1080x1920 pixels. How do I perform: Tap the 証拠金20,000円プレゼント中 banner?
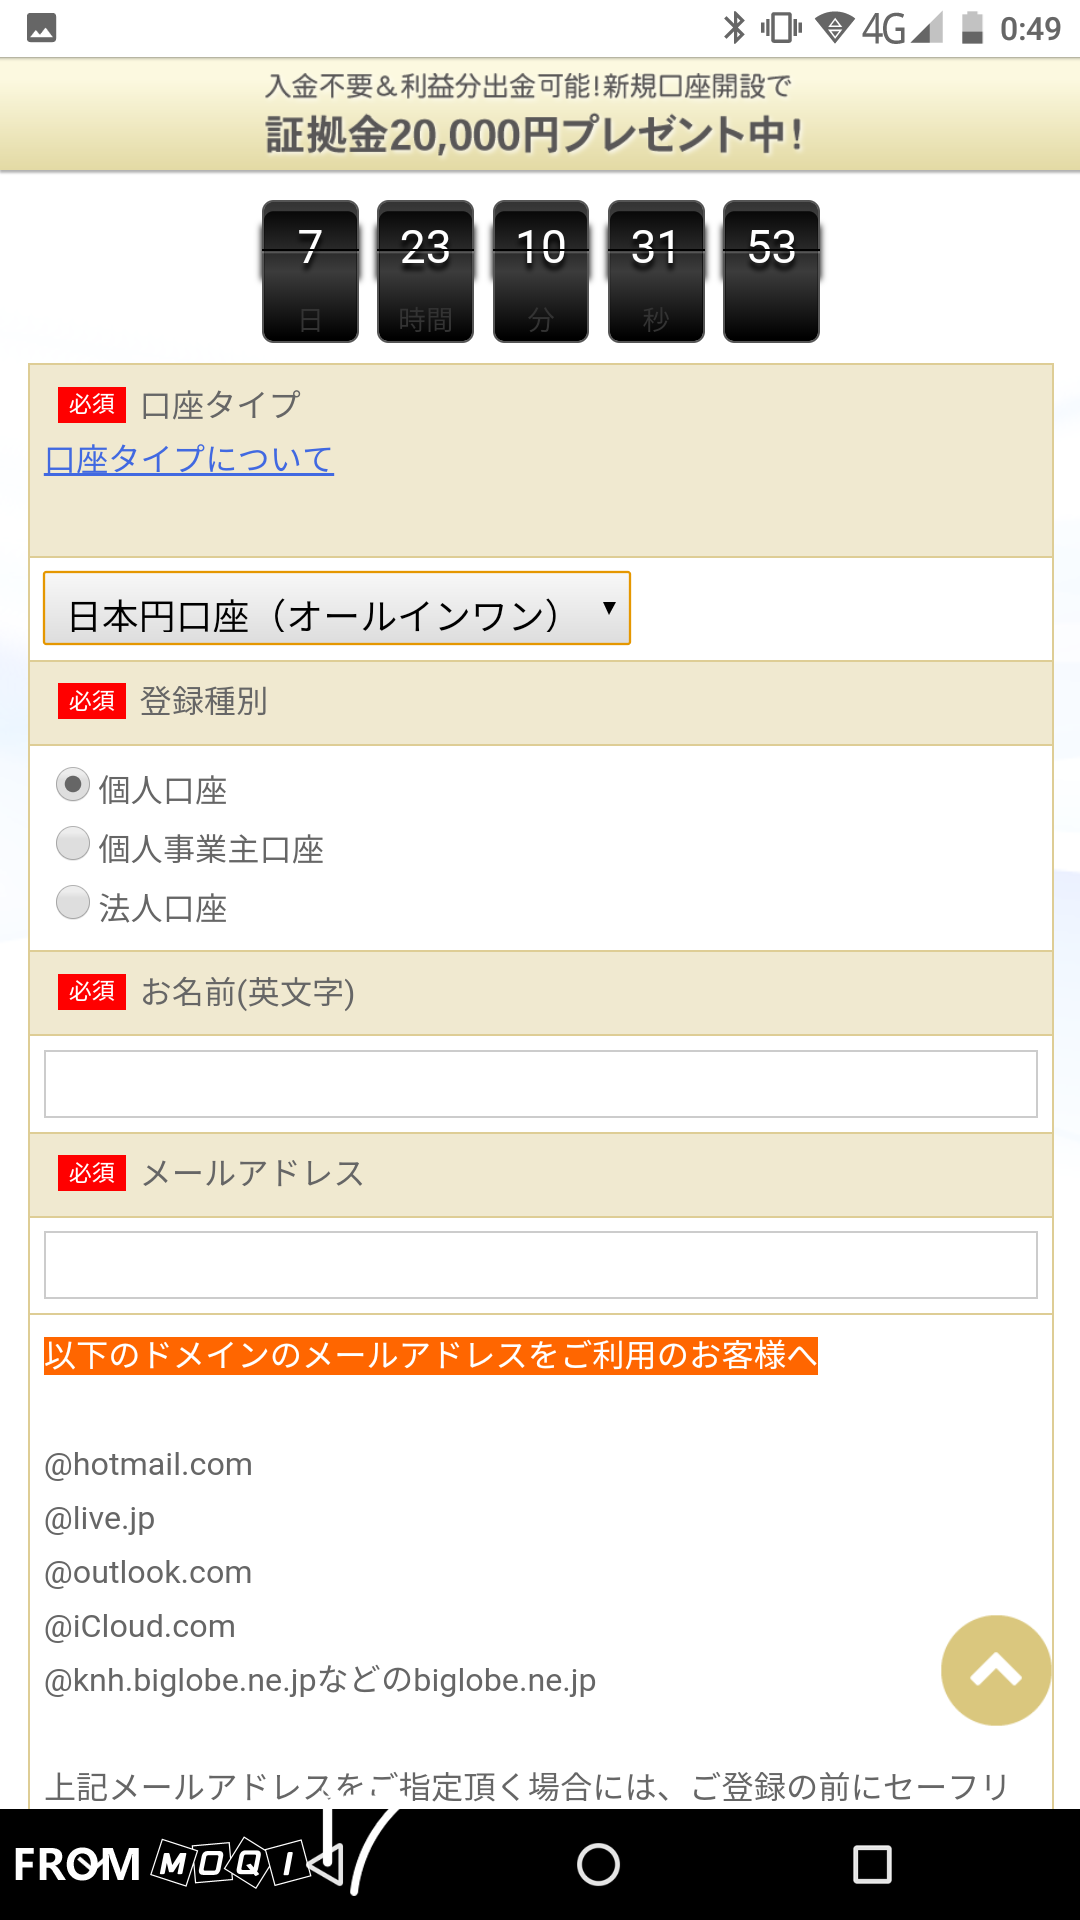click(x=538, y=115)
